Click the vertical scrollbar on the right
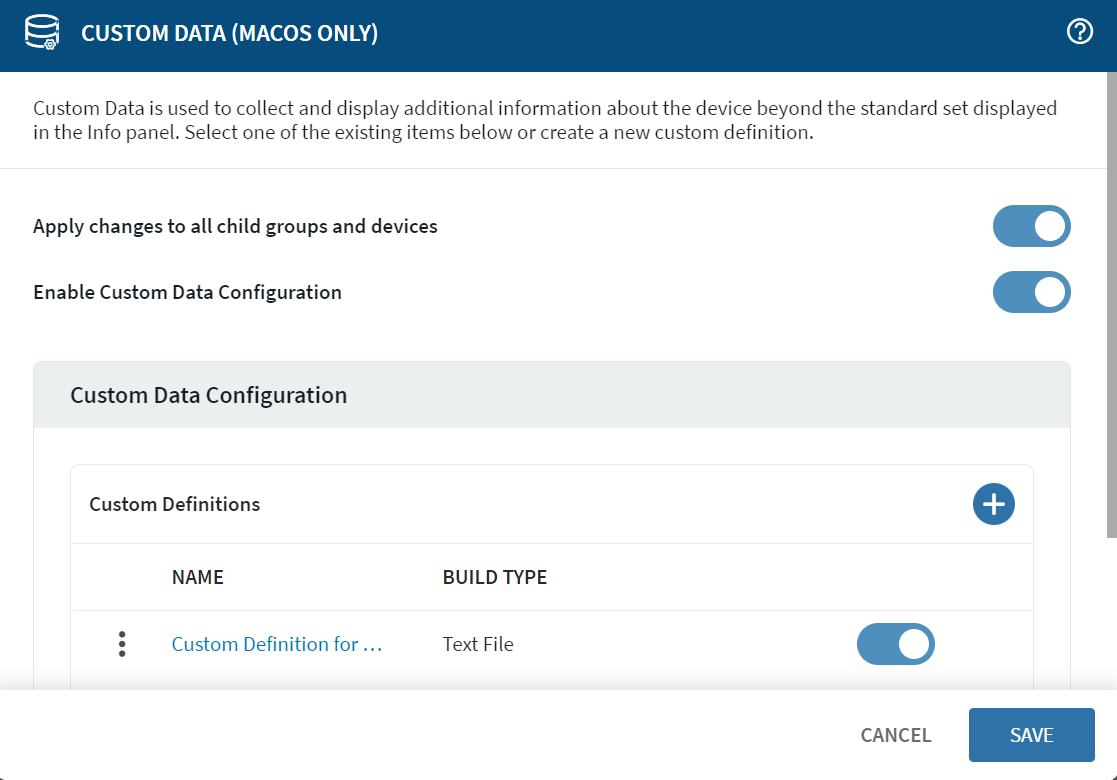The height and width of the screenshot is (780, 1117). (x=1111, y=300)
